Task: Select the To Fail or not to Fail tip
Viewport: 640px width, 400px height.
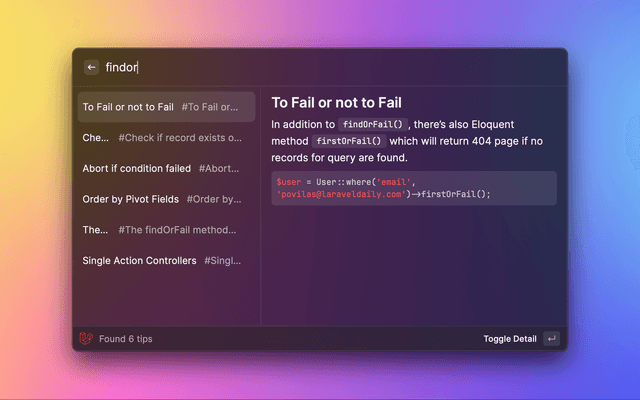Action: click(167, 107)
